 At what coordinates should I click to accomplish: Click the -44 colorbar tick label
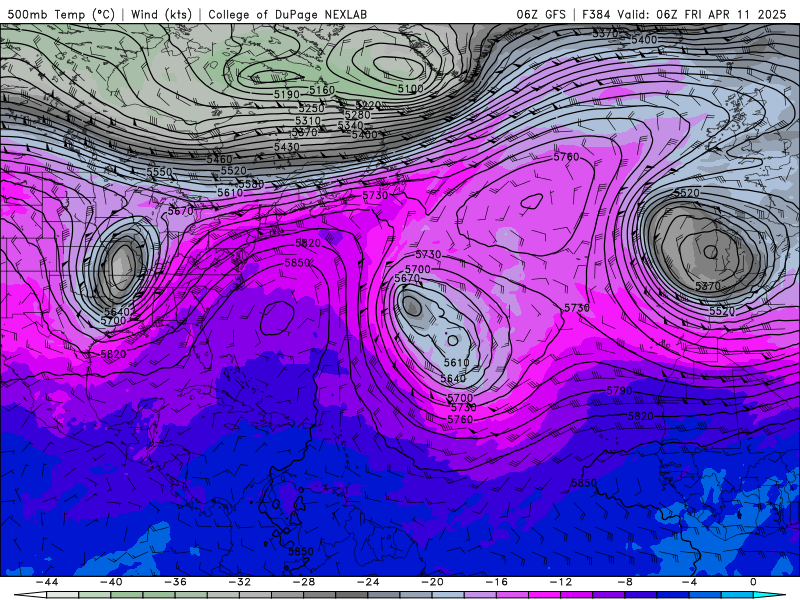click(x=47, y=582)
